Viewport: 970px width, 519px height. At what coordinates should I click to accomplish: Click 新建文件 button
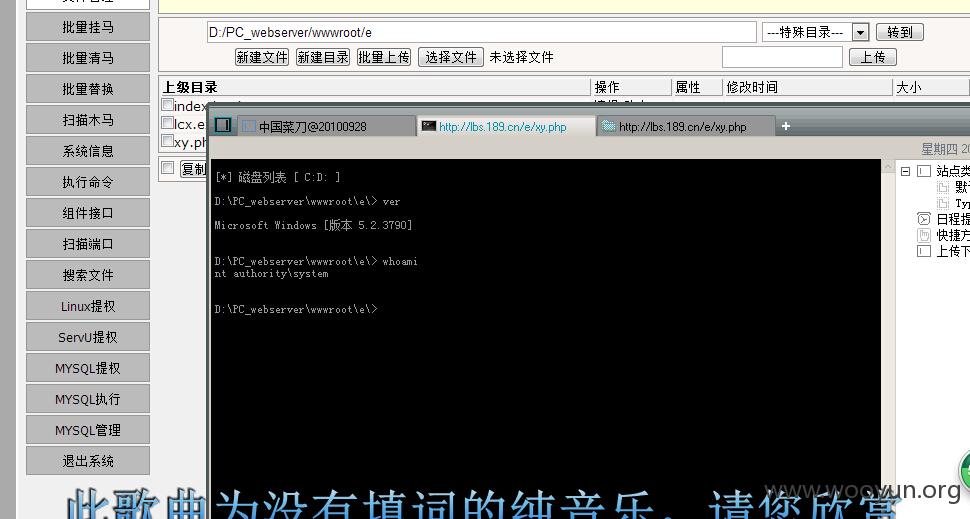pyautogui.click(x=262, y=57)
